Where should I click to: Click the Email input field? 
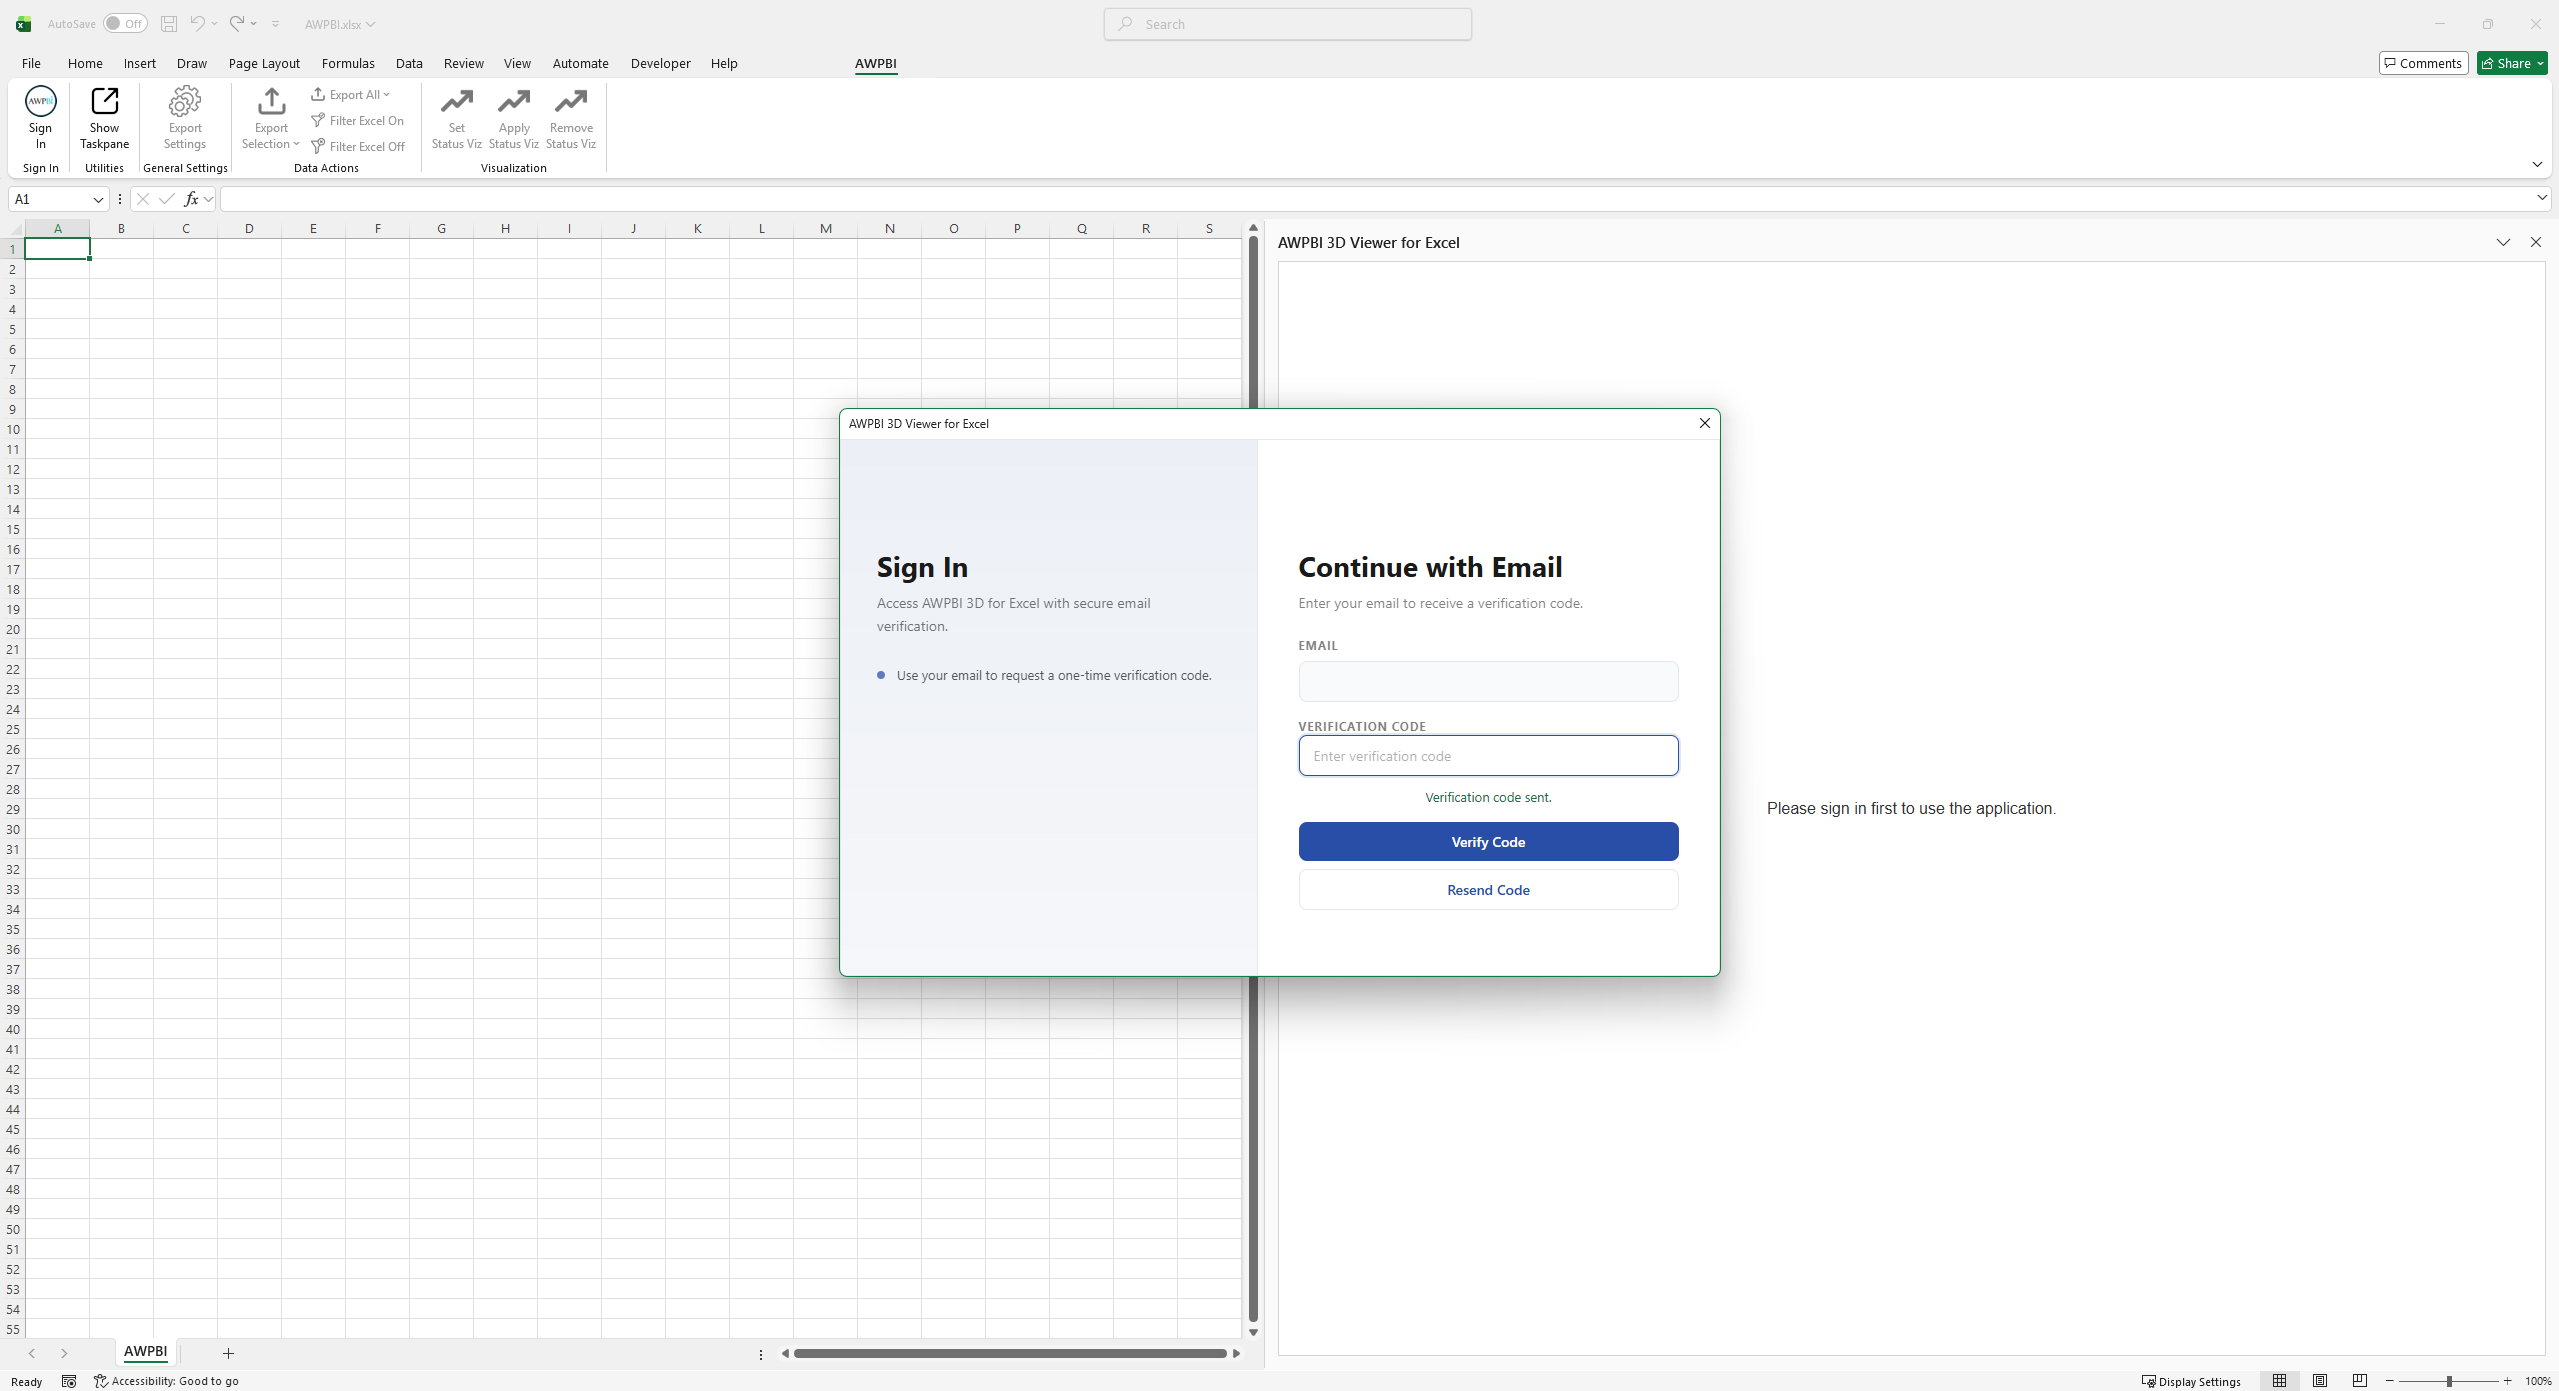[x=1488, y=681]
